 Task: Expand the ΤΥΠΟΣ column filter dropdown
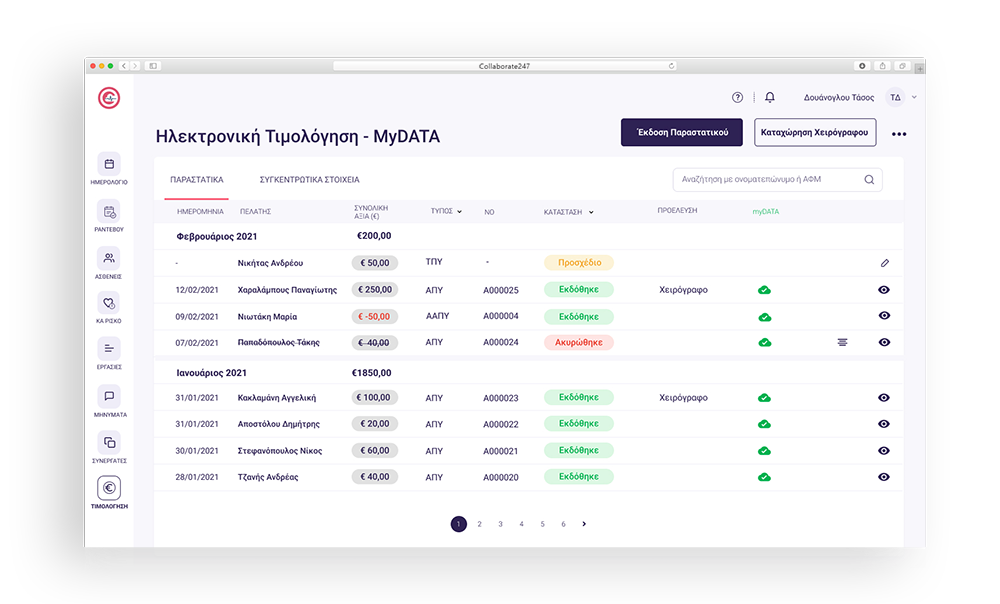459,212
